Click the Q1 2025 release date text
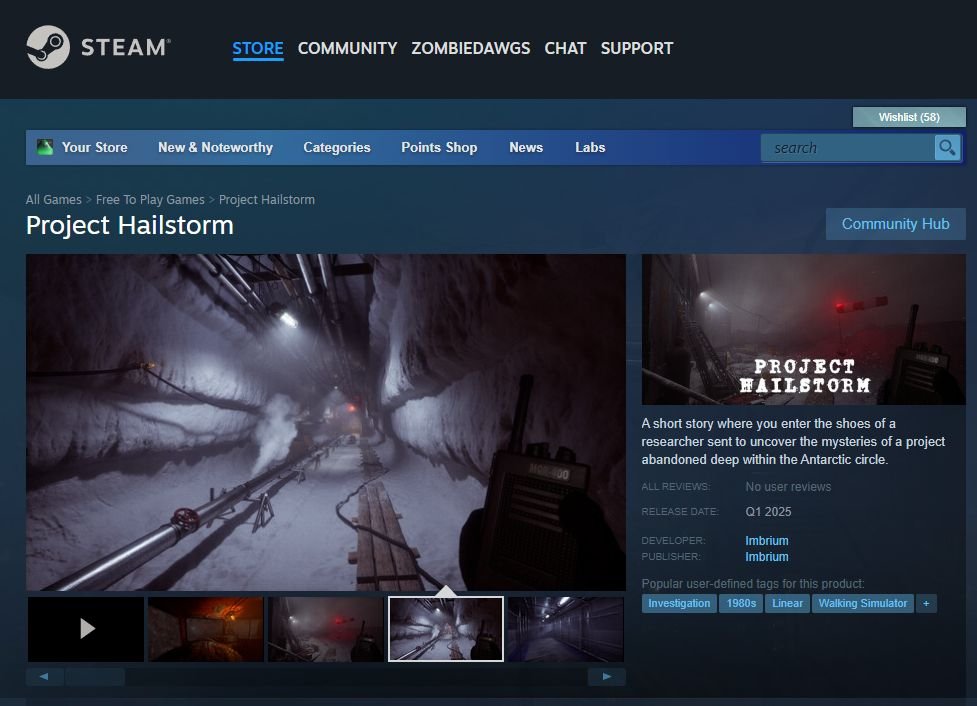This screenshot has width=977, height=706. coord(768,512)
